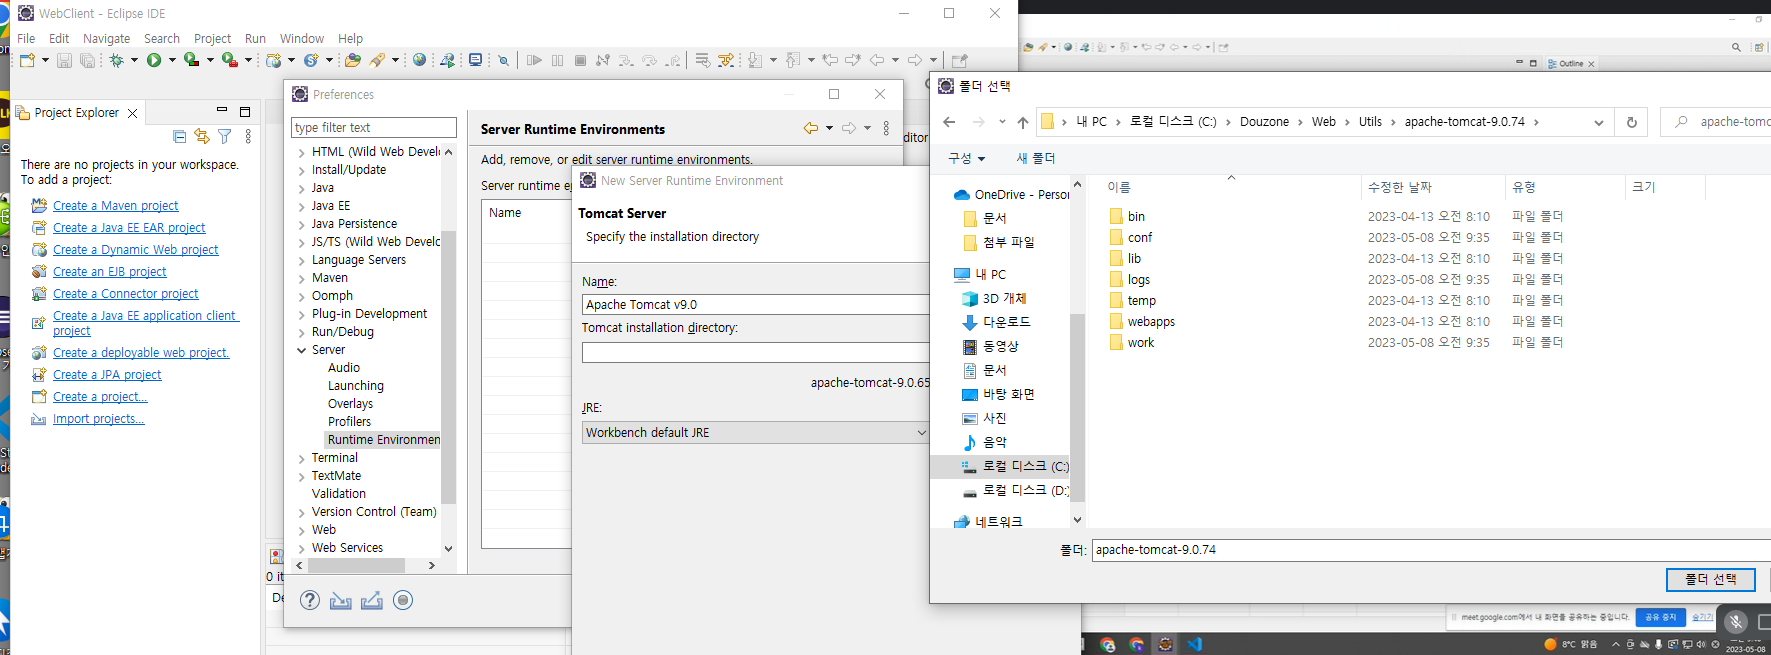Click Import projects link

[x=98, y=418]
